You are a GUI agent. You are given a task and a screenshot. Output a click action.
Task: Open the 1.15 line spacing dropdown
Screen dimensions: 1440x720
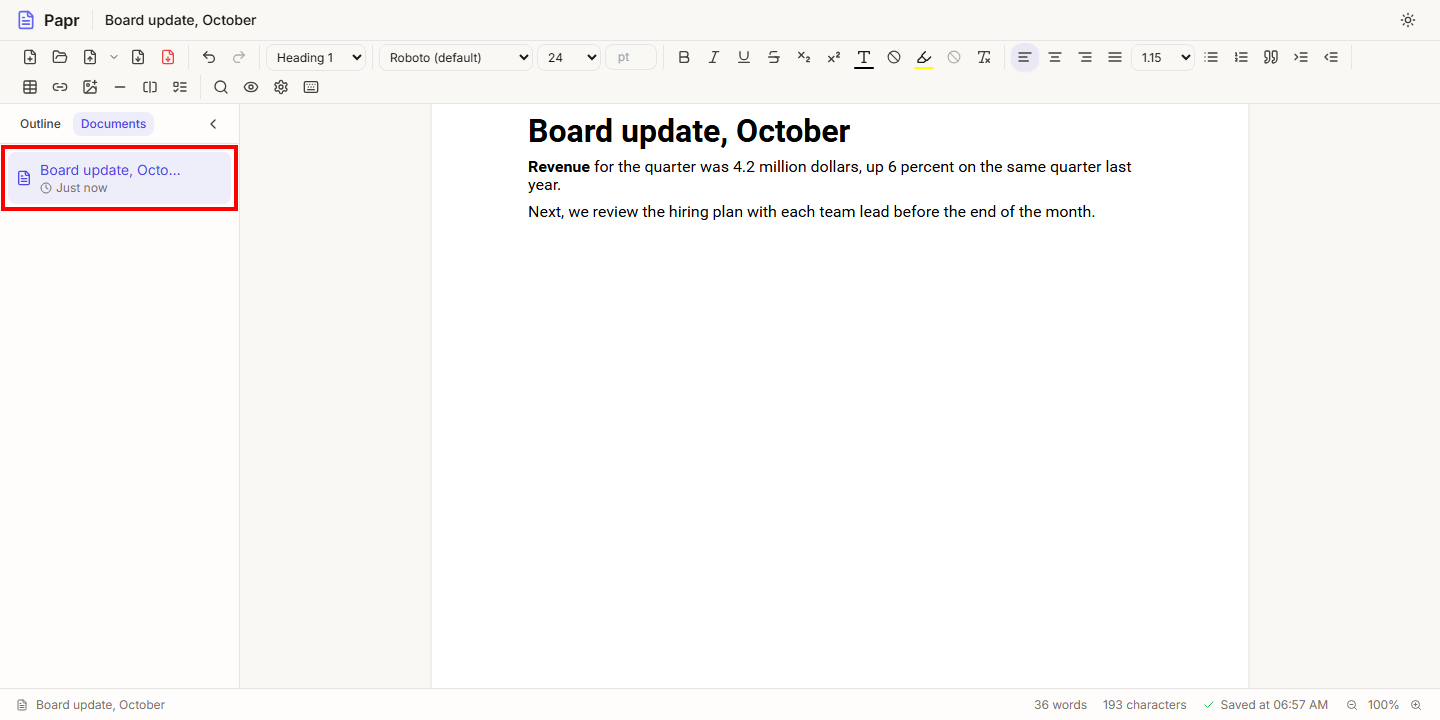[x=1163, y=57]
